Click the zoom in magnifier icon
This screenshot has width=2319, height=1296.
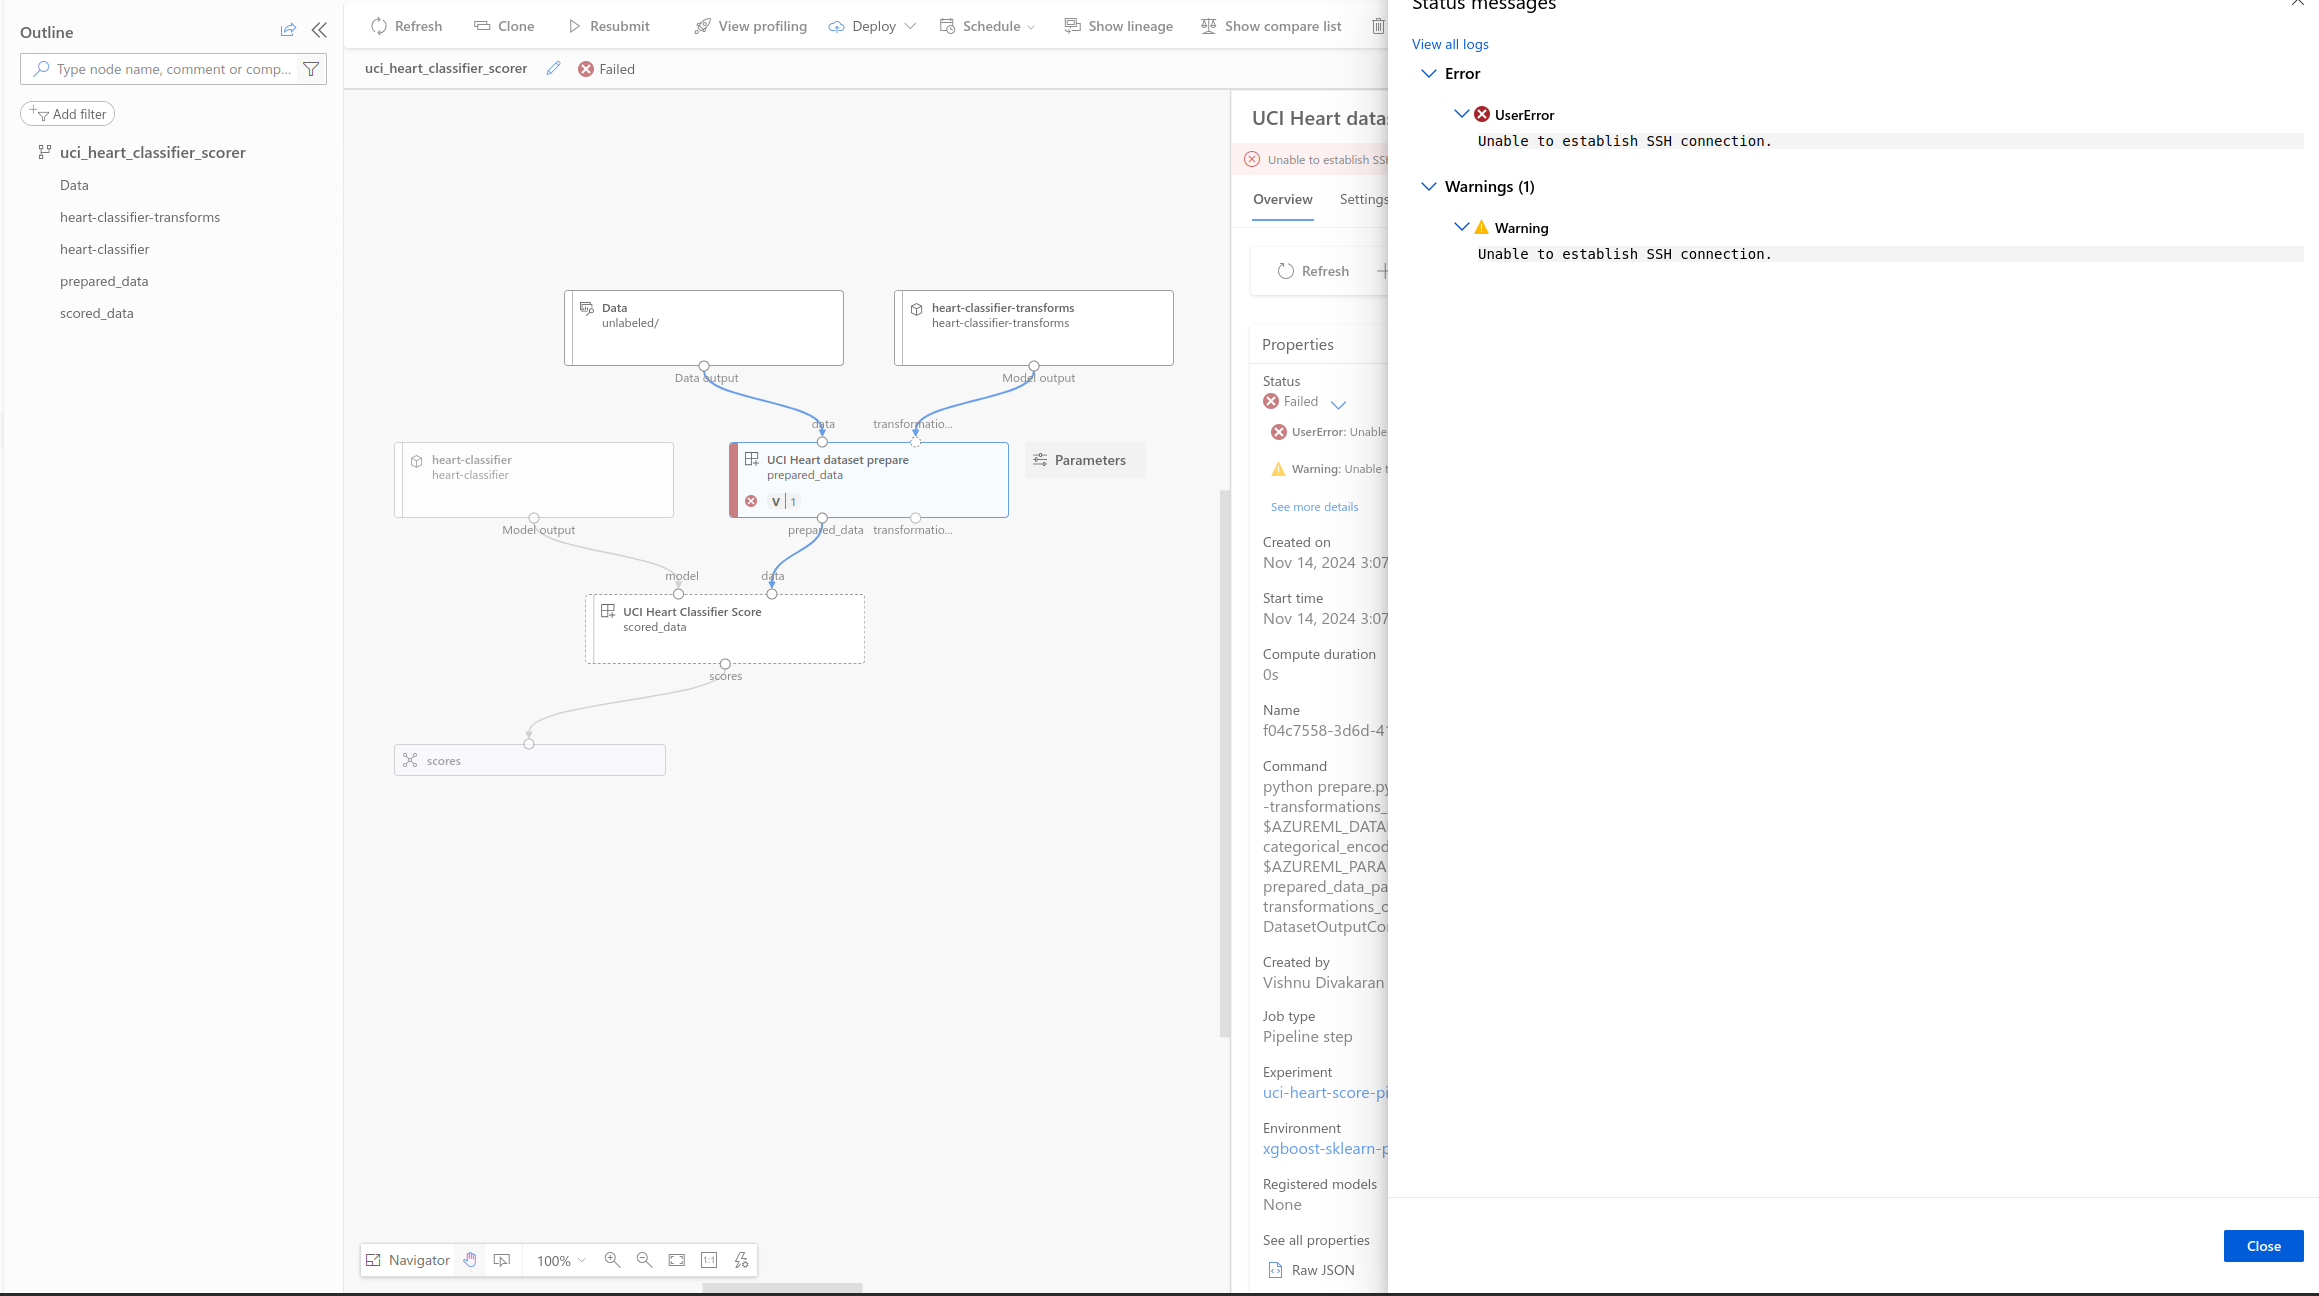(x=612, y=1260)
